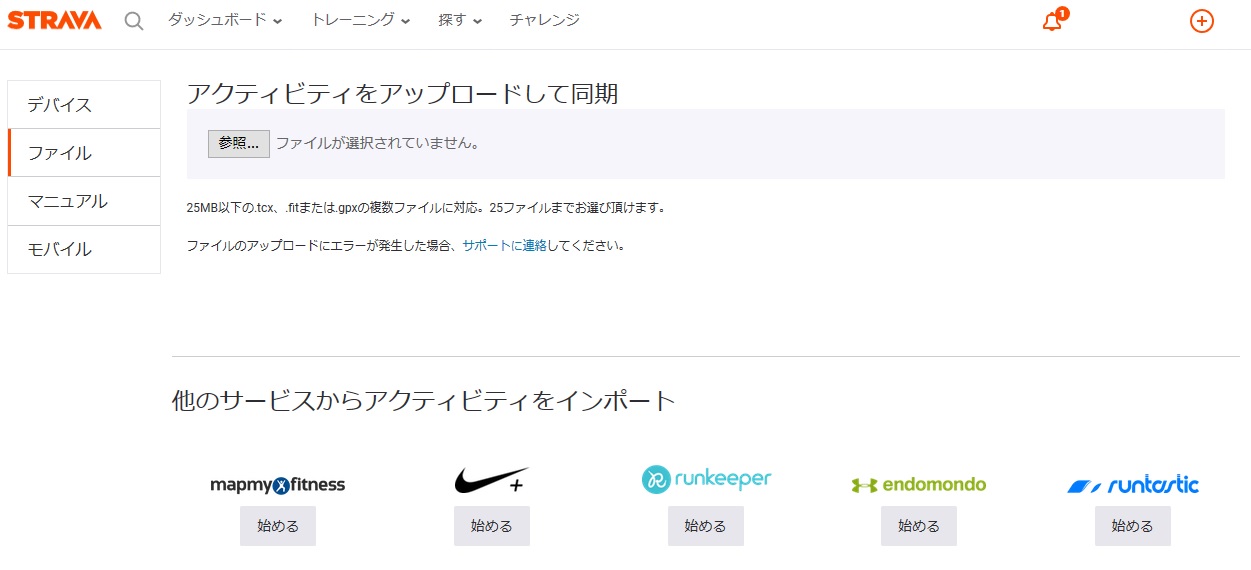Screen dimensions: 1251x570
Task: Click the Nike+ swoosh logo
Action: pos(491,481)
